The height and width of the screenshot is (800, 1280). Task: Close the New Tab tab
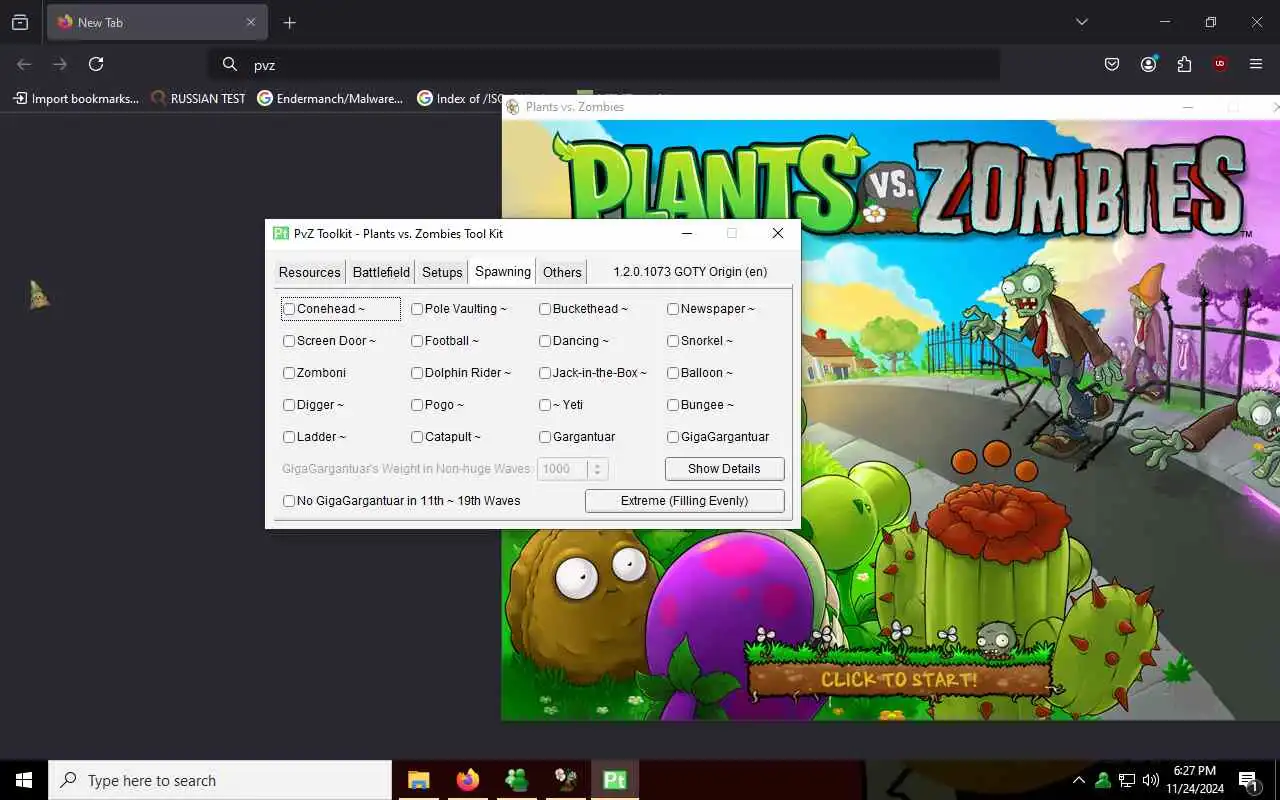pyautogui.click(x=251, y=22)
